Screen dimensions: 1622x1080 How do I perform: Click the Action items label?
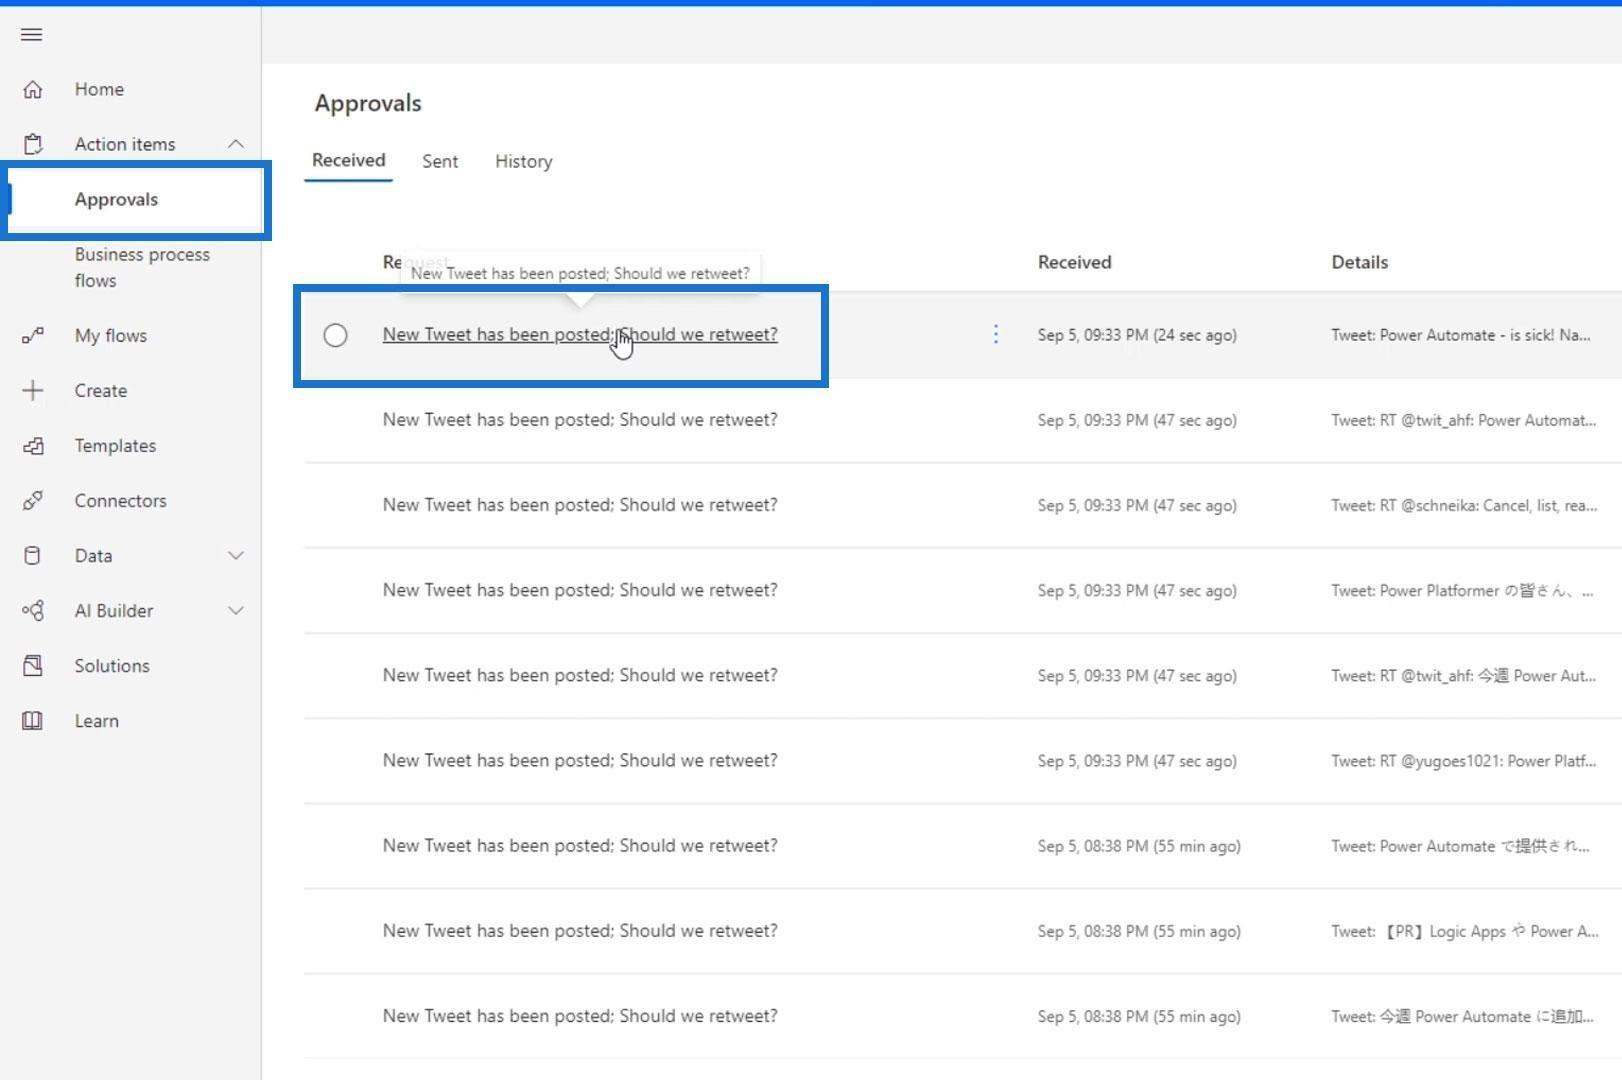tap(124, 144)
